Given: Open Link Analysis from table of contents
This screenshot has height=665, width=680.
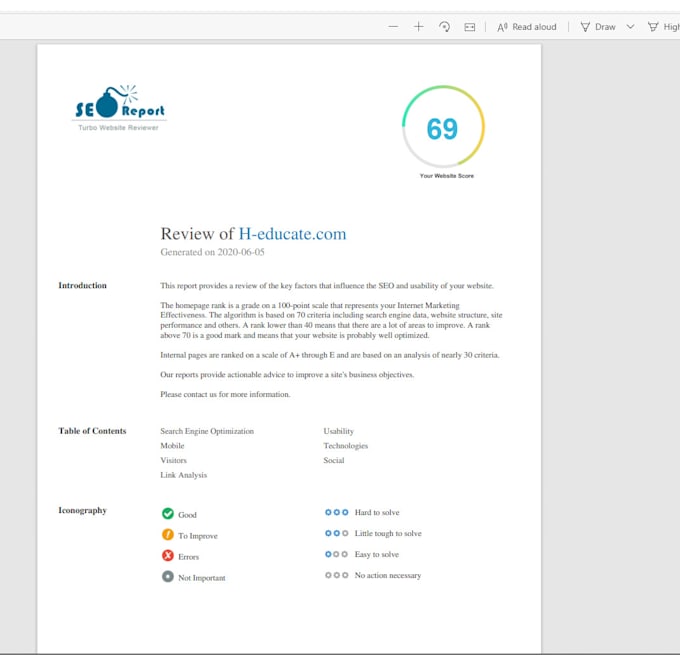Looking at the screenshot, I should (184, 475).
